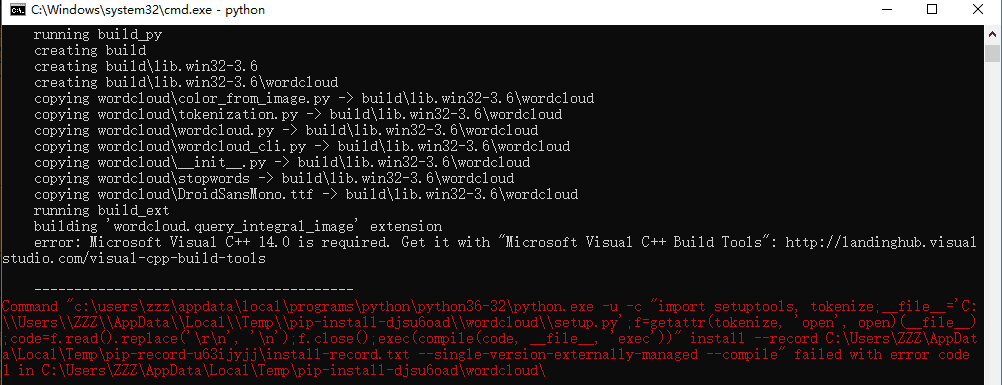Image resolution: width=1002 pixels, height=385 pixels.
Task: Click the vertical scrollbar thumb
Action: [991, 54]
